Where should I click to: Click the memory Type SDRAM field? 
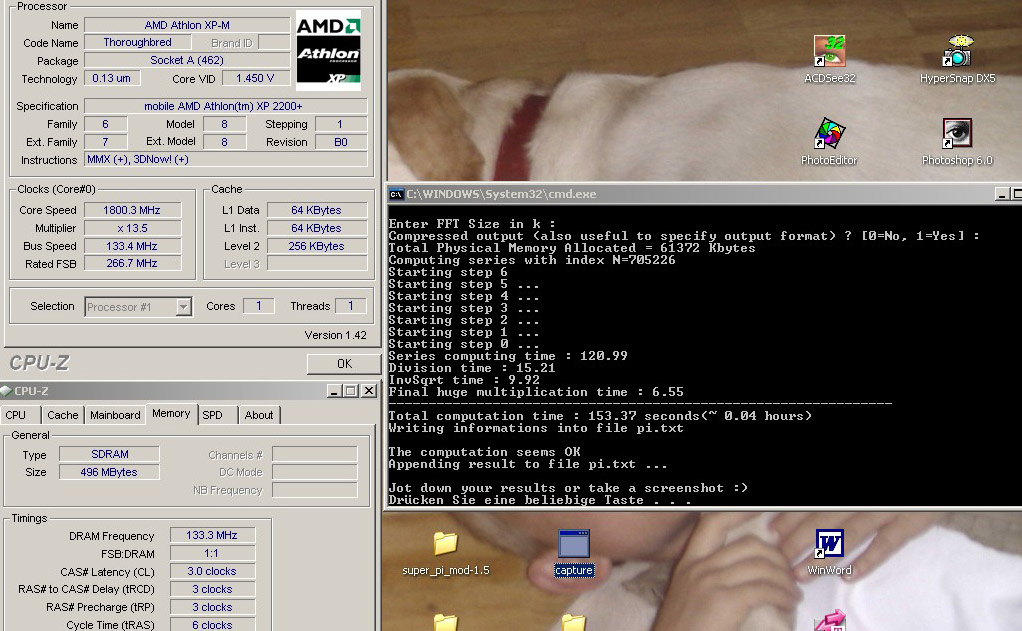[x=110, y=454]
